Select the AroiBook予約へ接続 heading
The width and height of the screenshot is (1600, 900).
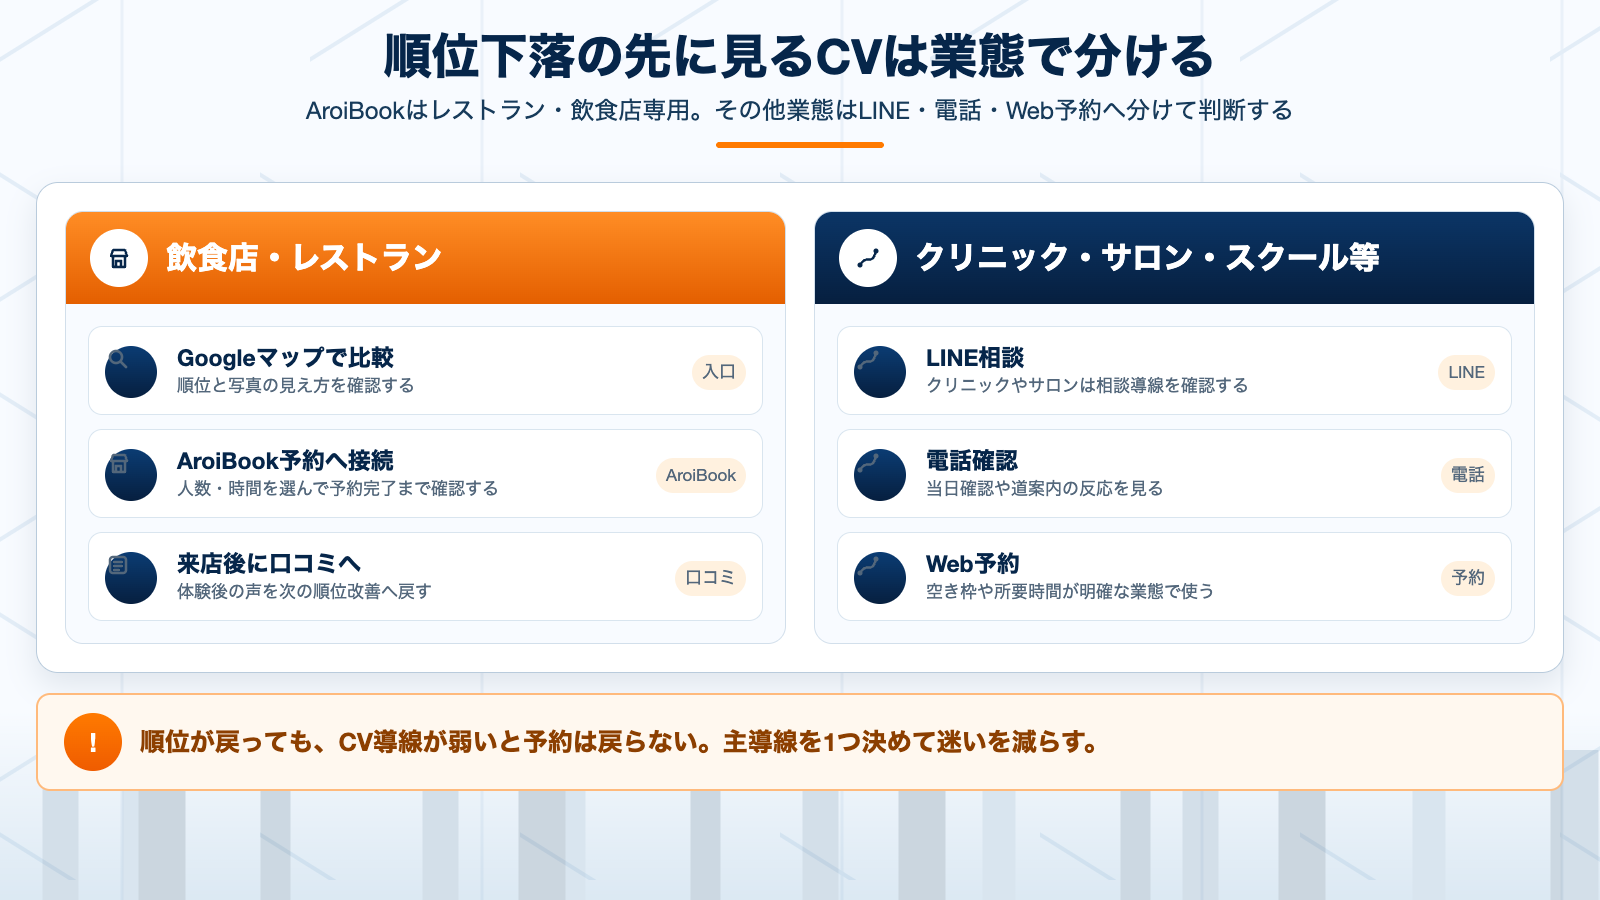point(285,461)
